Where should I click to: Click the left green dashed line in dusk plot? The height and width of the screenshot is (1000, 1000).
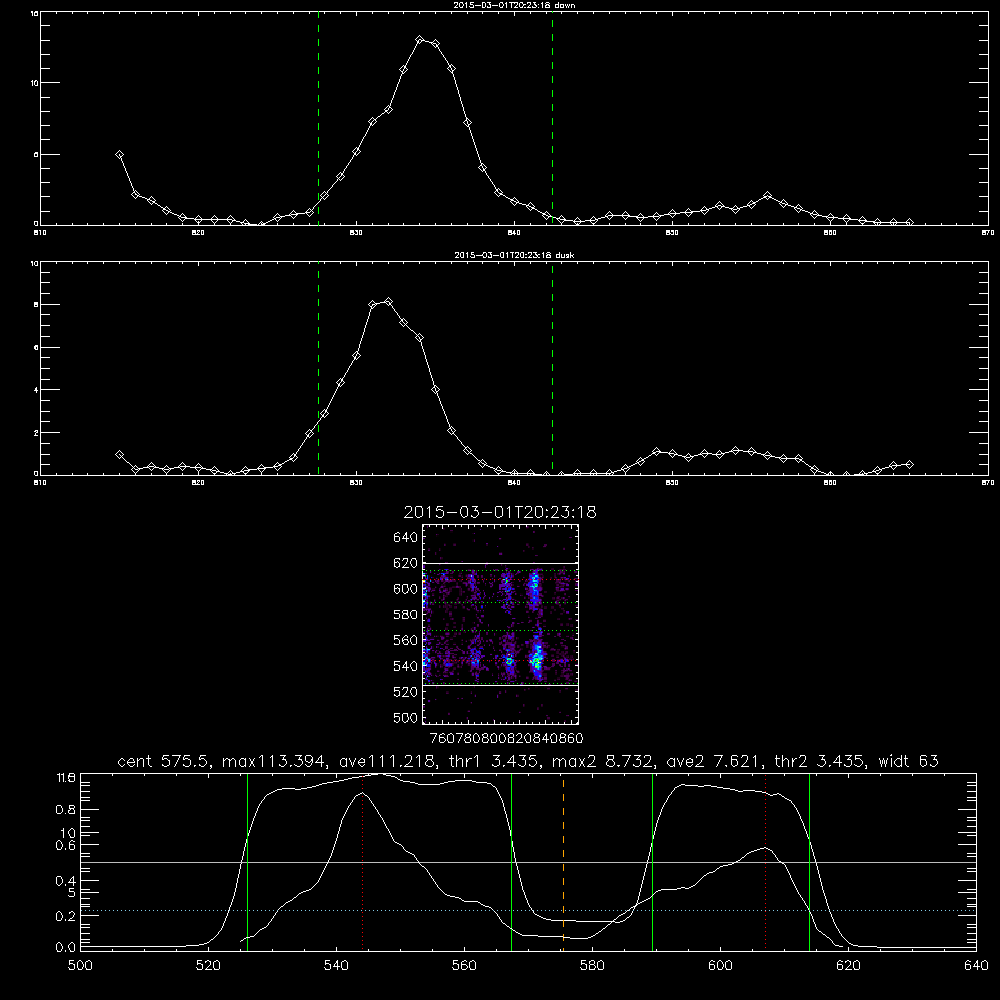(318, 368)
